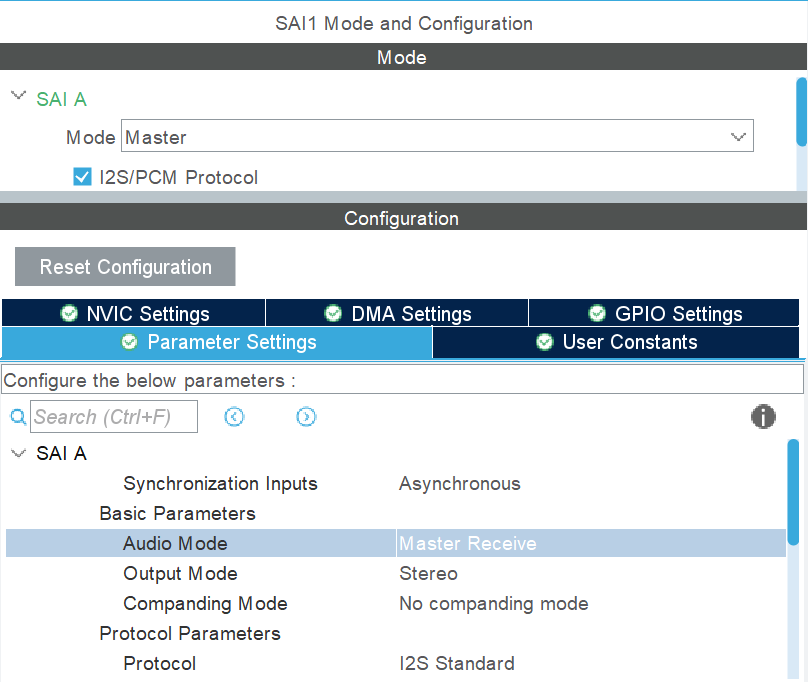The width and height of the screenshot is (808, 682).
Task: Go to next search result arrow
Action: (x=306, y=417)
